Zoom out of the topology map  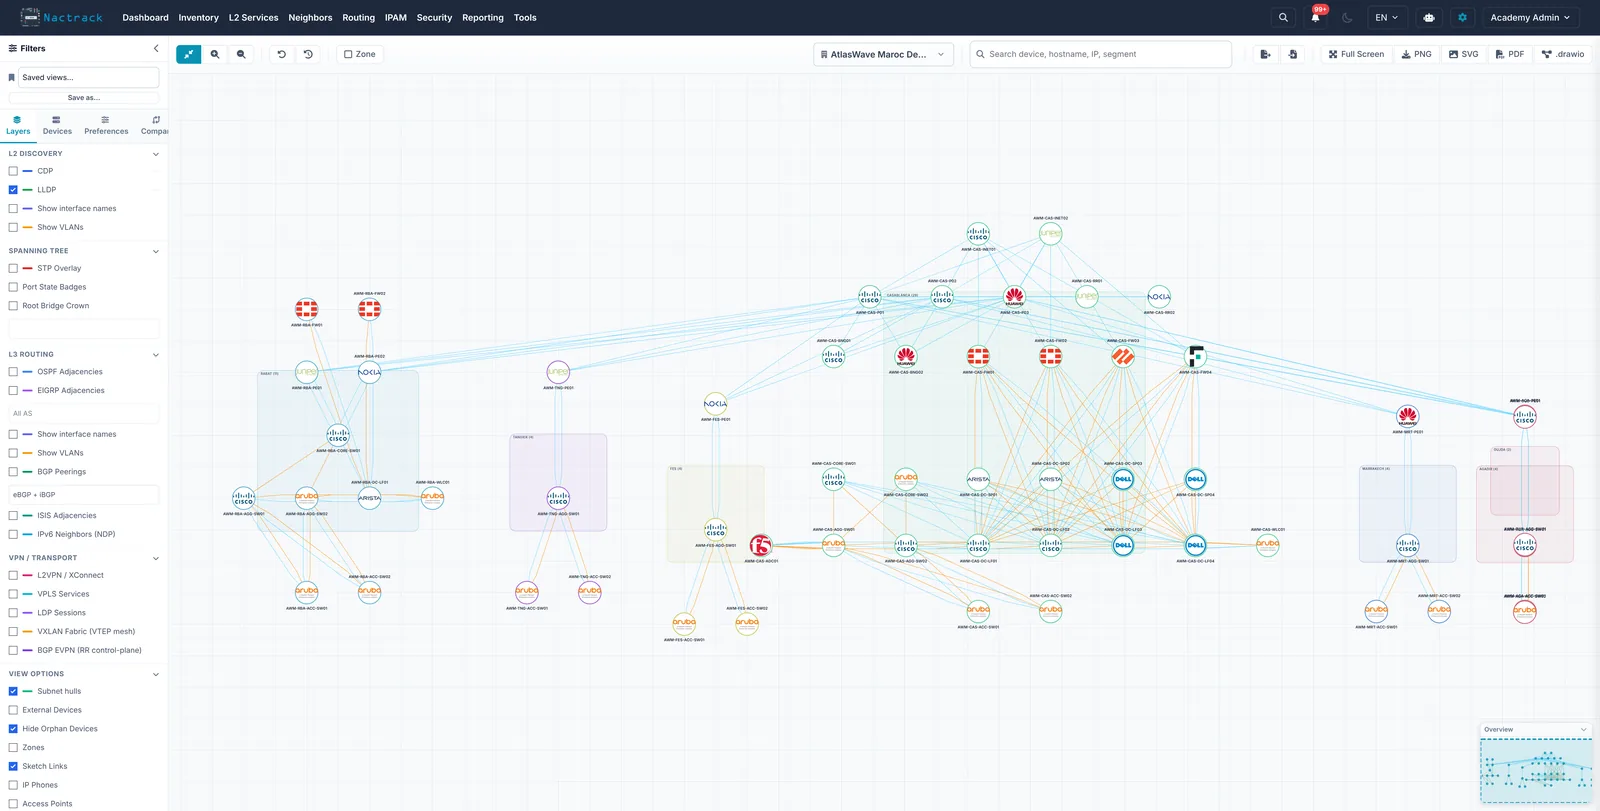pyautogui.click(x=241, y=54)
